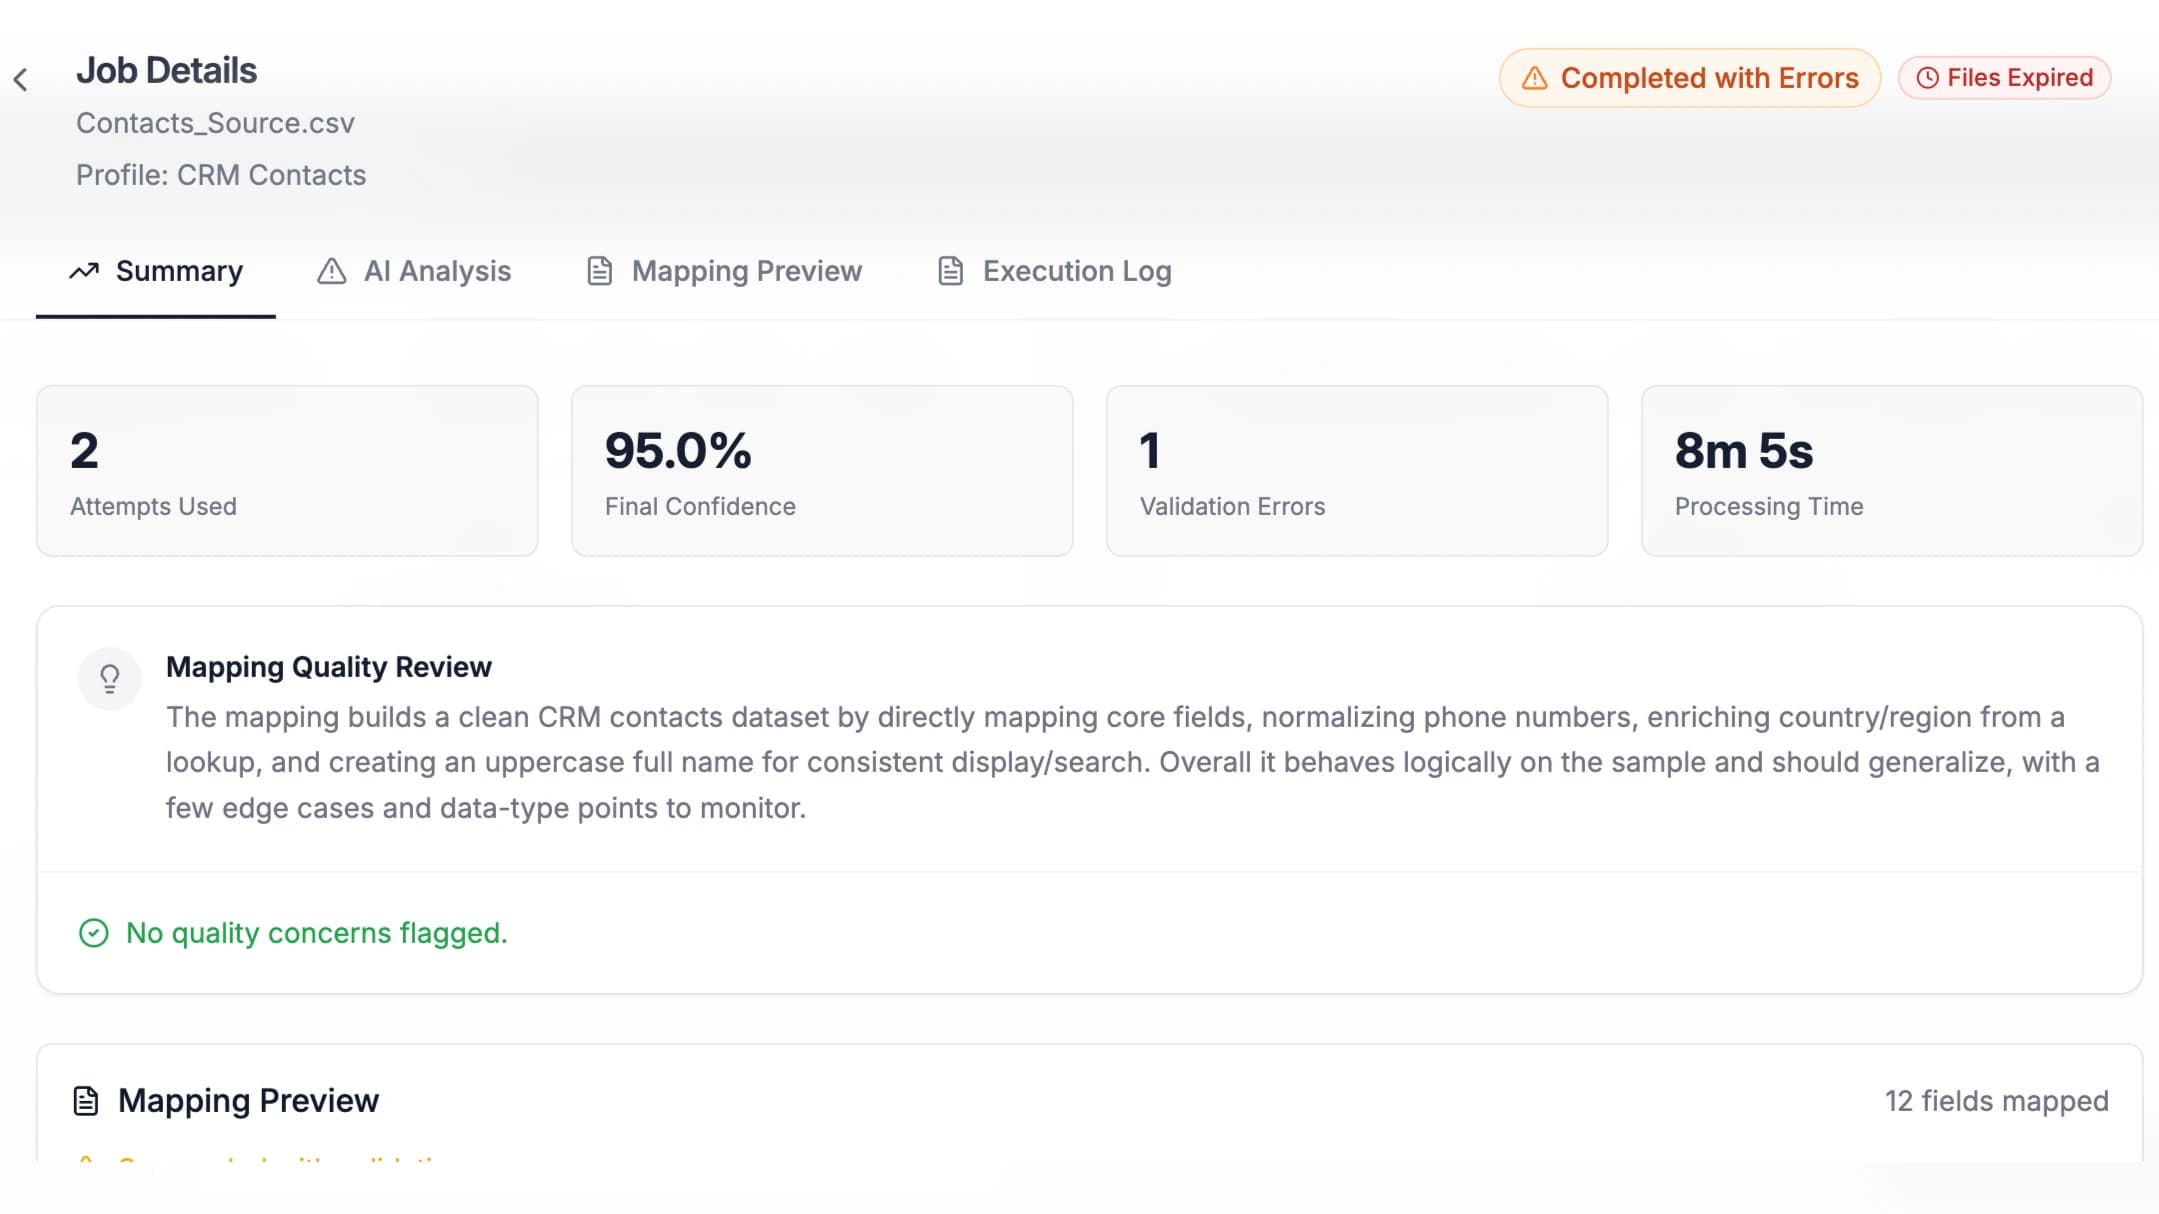Click the No quality concerns flagged message
Image resolution: width=2159 pixels, height=1214 pixels.
tap(317, 933)
